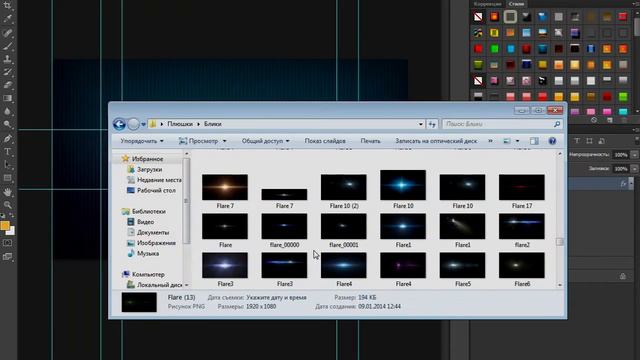
Task: Open the Общий доступ menu
Action: click(x=265, y=141)
